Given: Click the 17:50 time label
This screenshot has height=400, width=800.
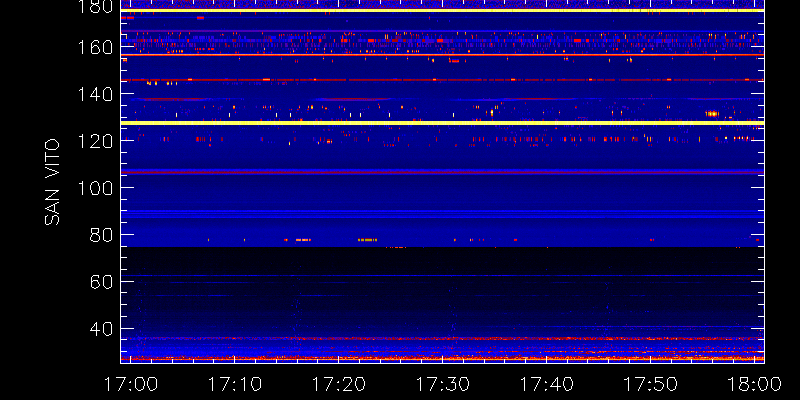Looking at the screenshot, I should coord(651,384).
